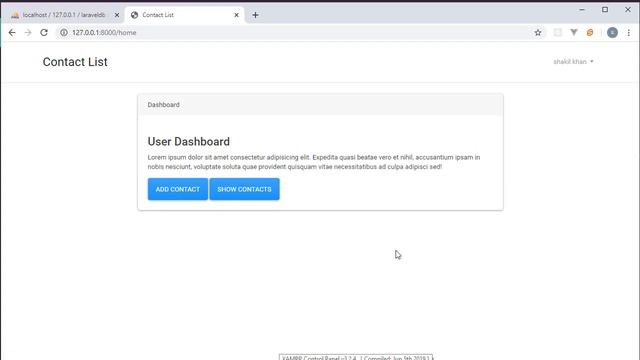Bookmark this page with the star icon
This screenshot has width=640, height=360.
[538, 33]
